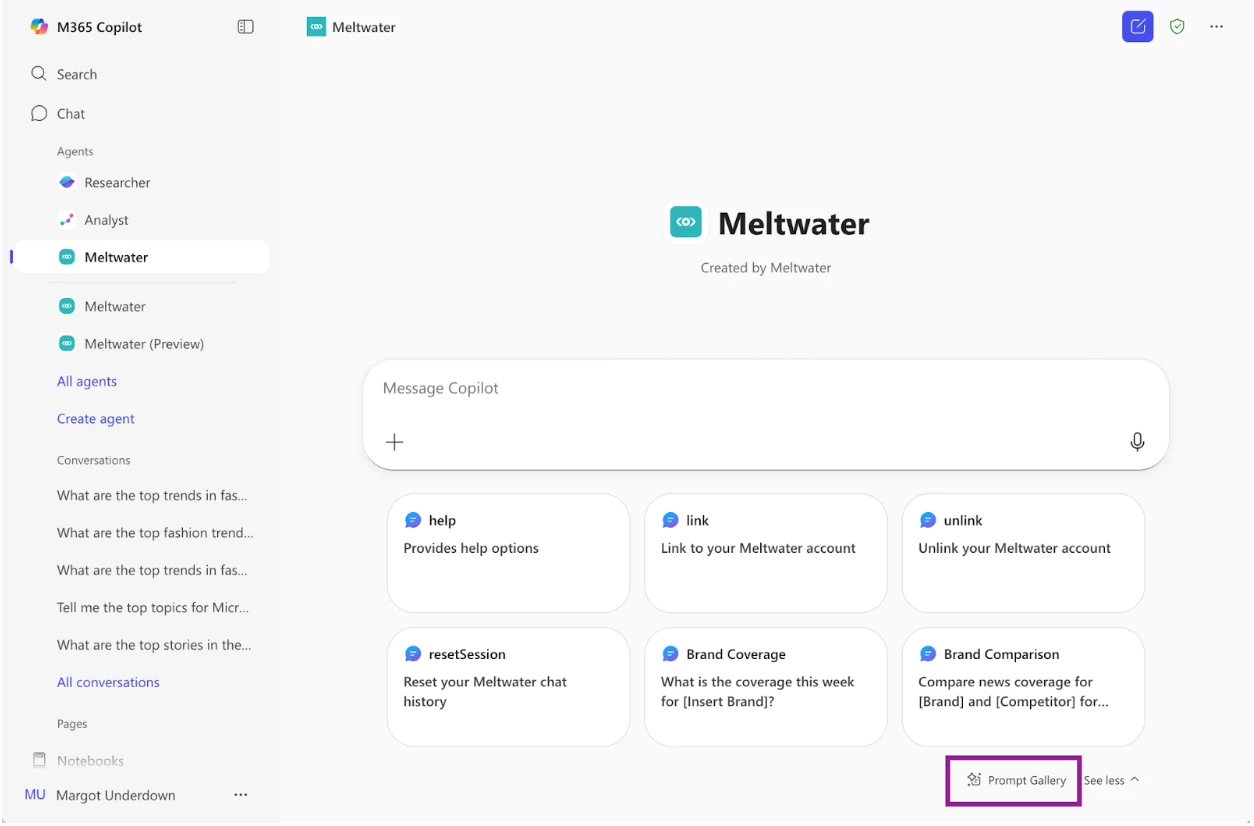The image size is (1254, 826).
Task: Click the Margot Underdown account name
Action: click(116, 795)
